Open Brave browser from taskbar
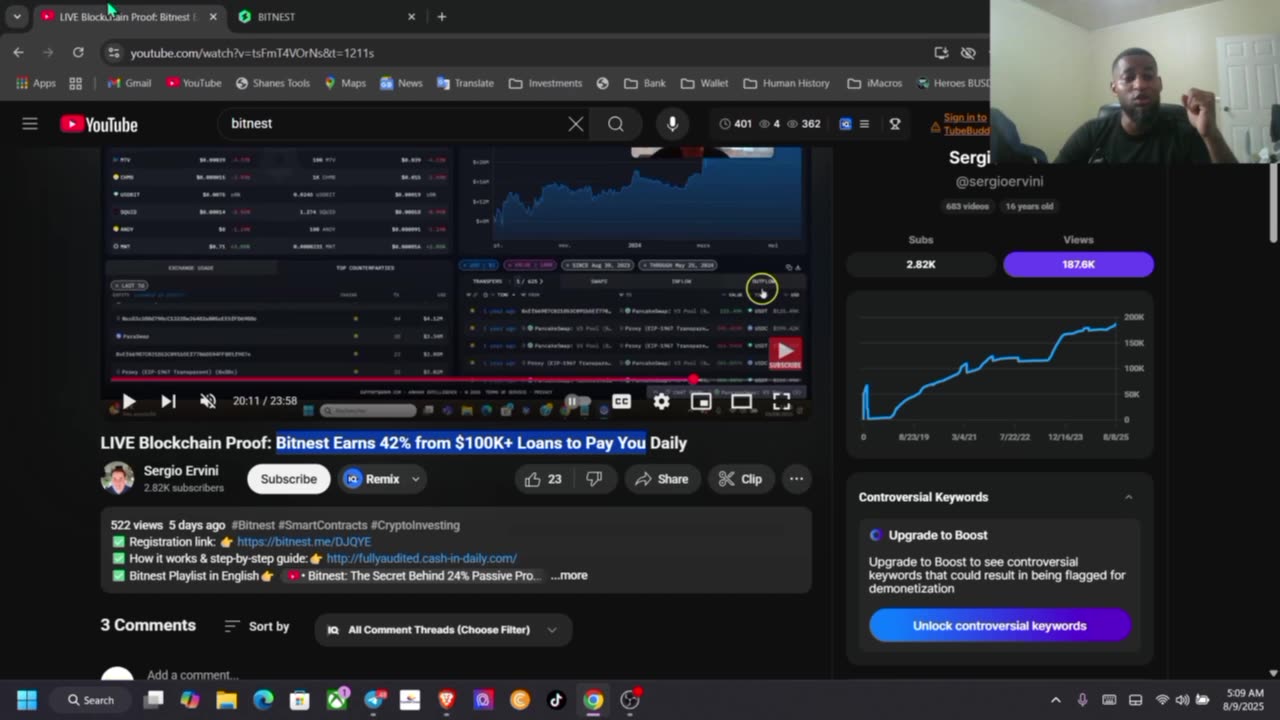The width and height of the screenshot is (1280, 720). point(447,700)
